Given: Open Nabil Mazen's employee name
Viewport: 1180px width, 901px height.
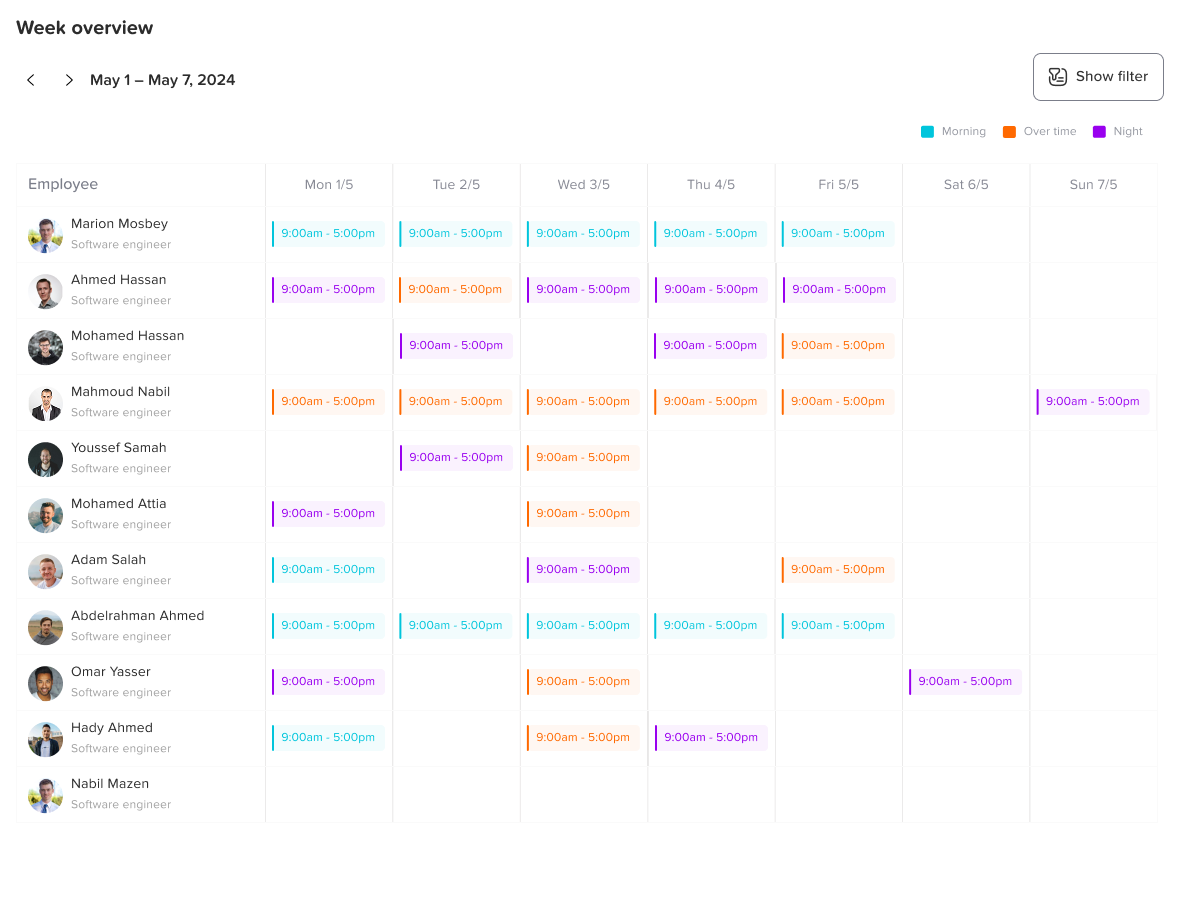Looking at the screenshot, I should point(110,784).
